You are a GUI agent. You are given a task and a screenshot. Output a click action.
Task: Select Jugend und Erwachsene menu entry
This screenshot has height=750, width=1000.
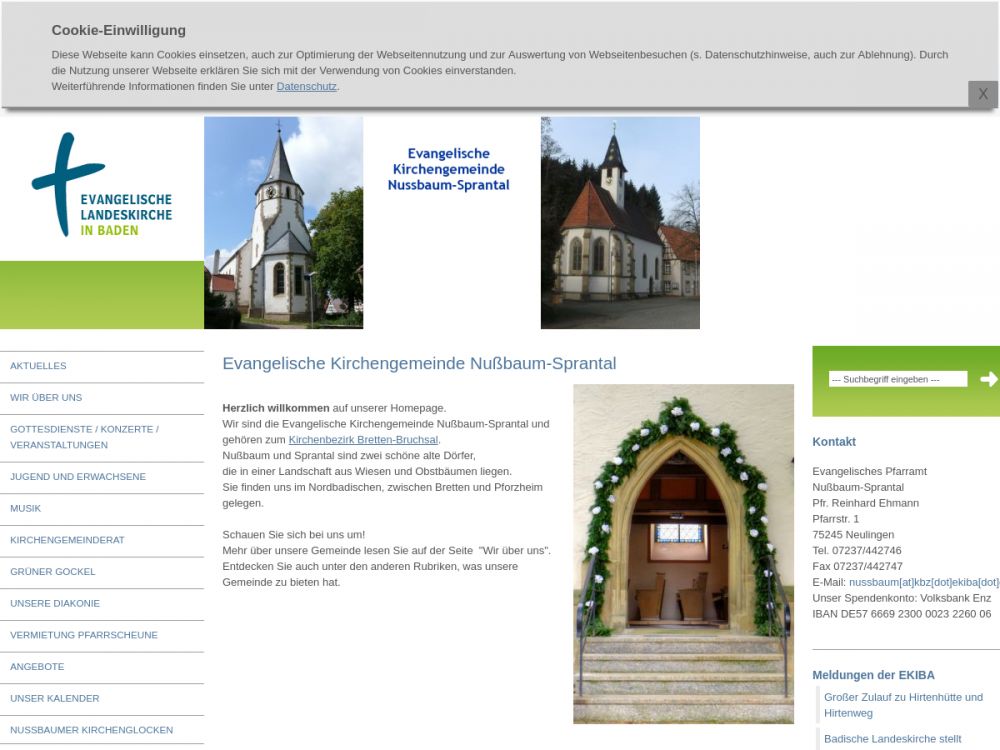(78, 477)
